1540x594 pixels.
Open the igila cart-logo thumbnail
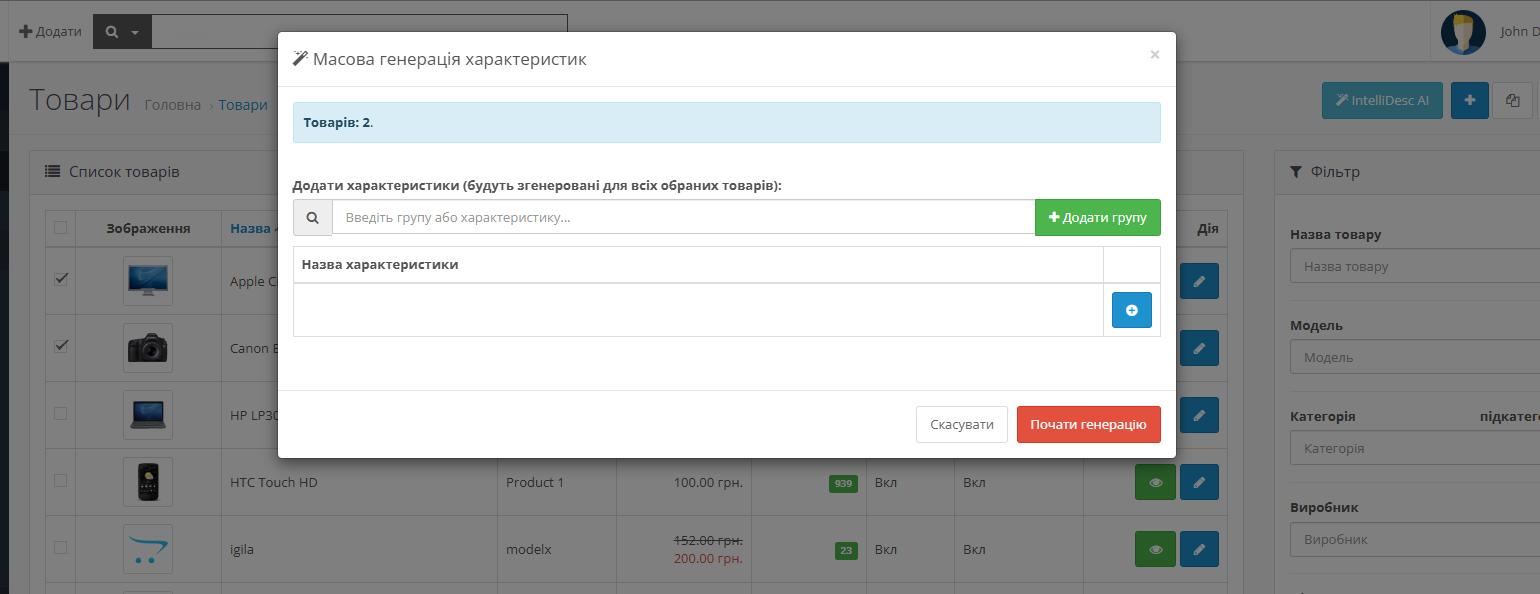click(x=148, y=549)
